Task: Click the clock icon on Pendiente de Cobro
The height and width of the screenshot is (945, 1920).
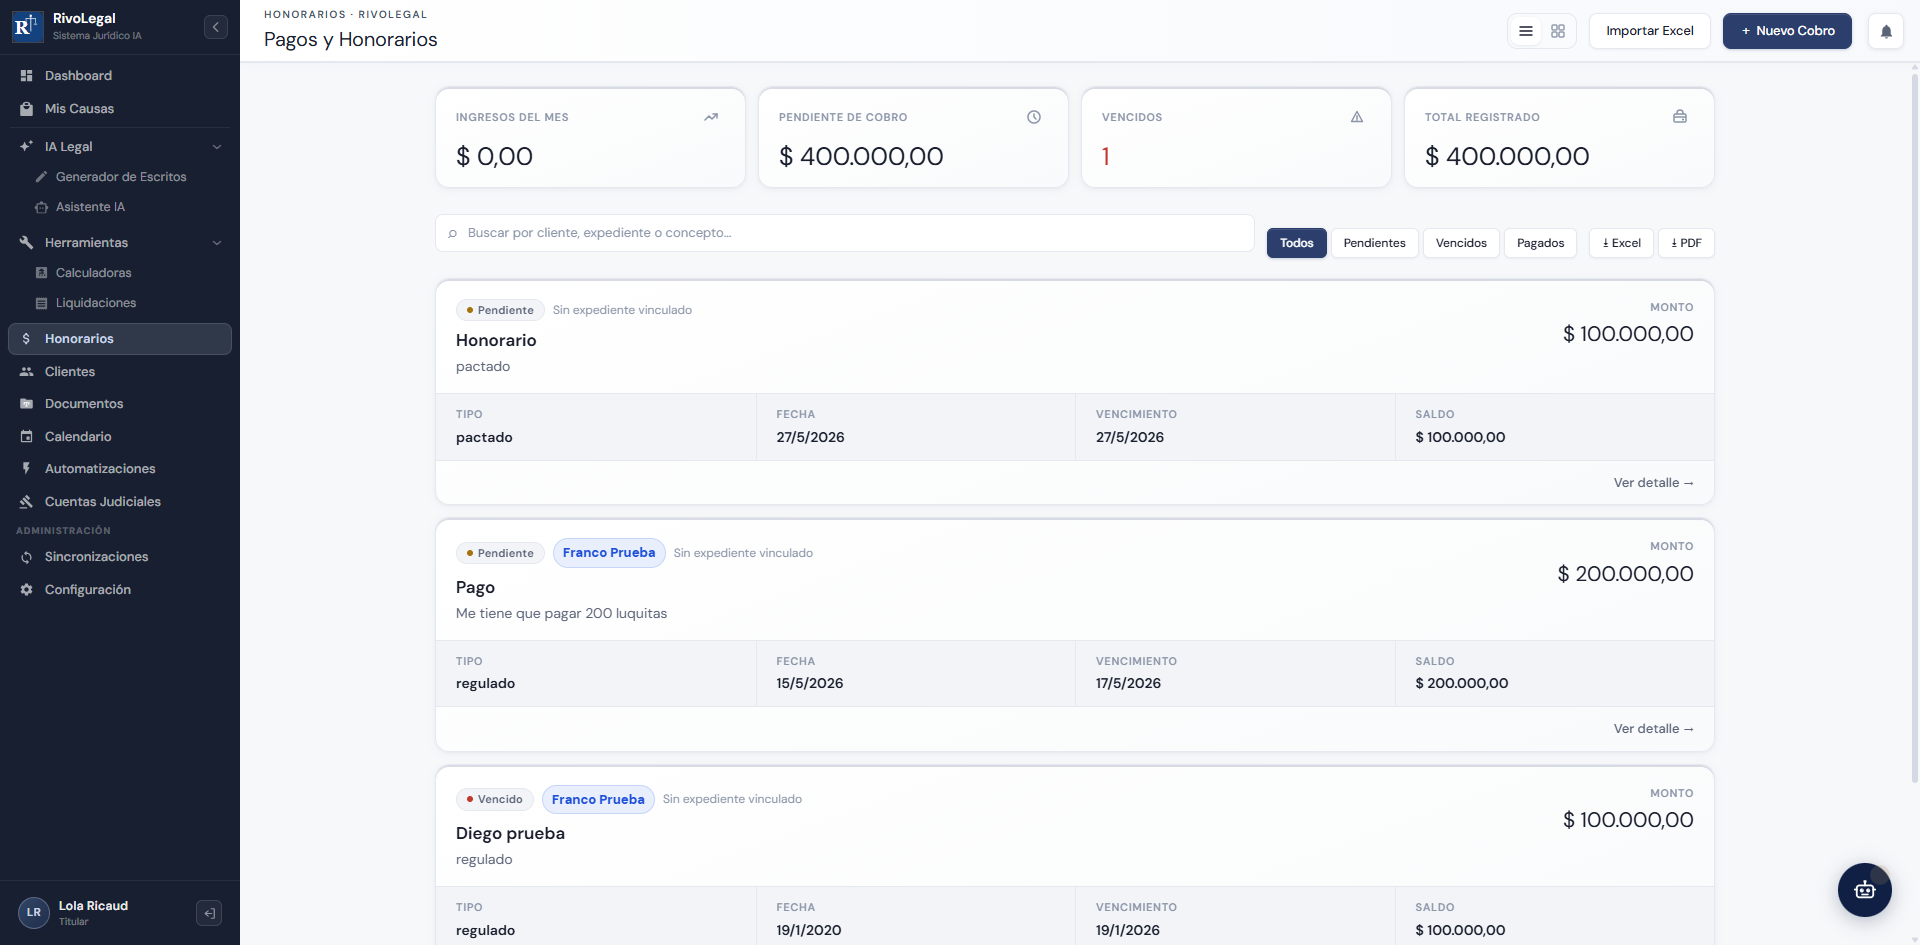Action: pyautogui.click(x=1034, y=117)
